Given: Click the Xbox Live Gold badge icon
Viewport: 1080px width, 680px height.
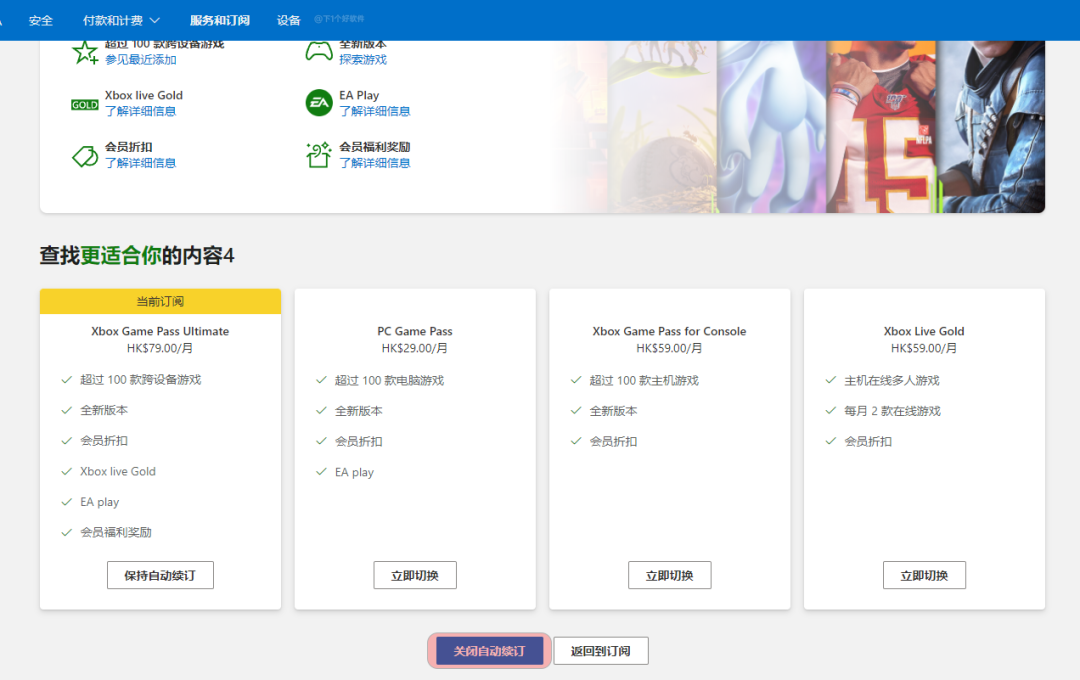Looking at the screenshot, I should pos(85,105).
